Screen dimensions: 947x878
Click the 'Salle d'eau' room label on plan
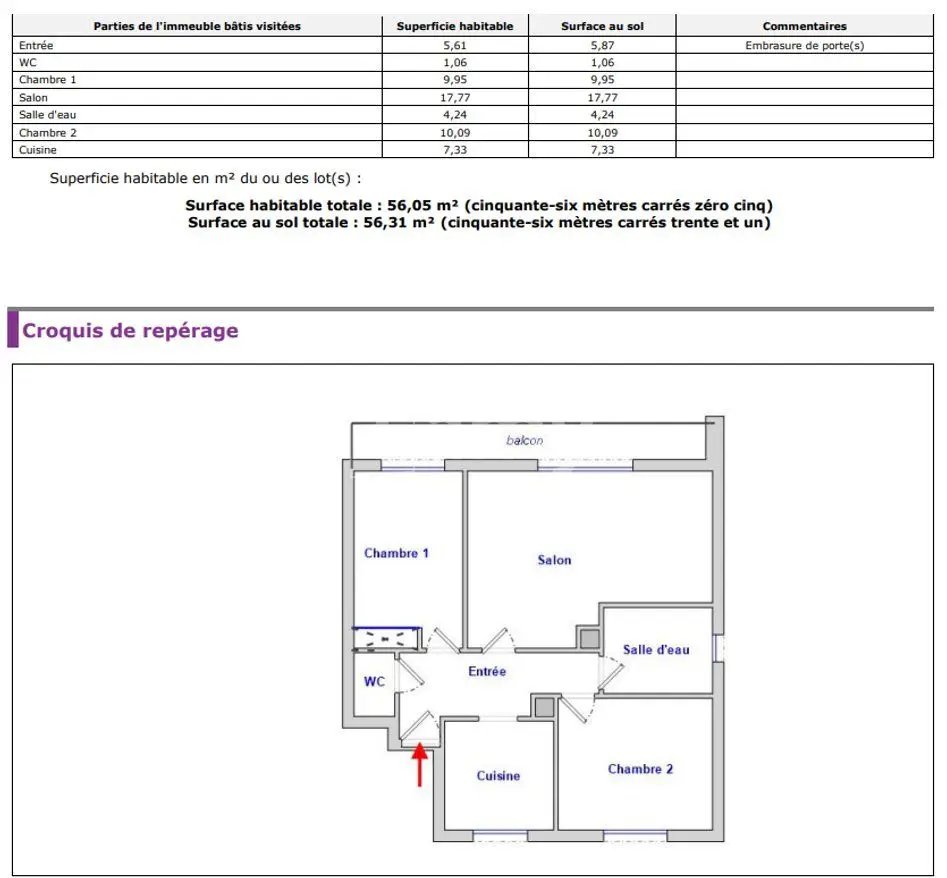coord(656,650)
